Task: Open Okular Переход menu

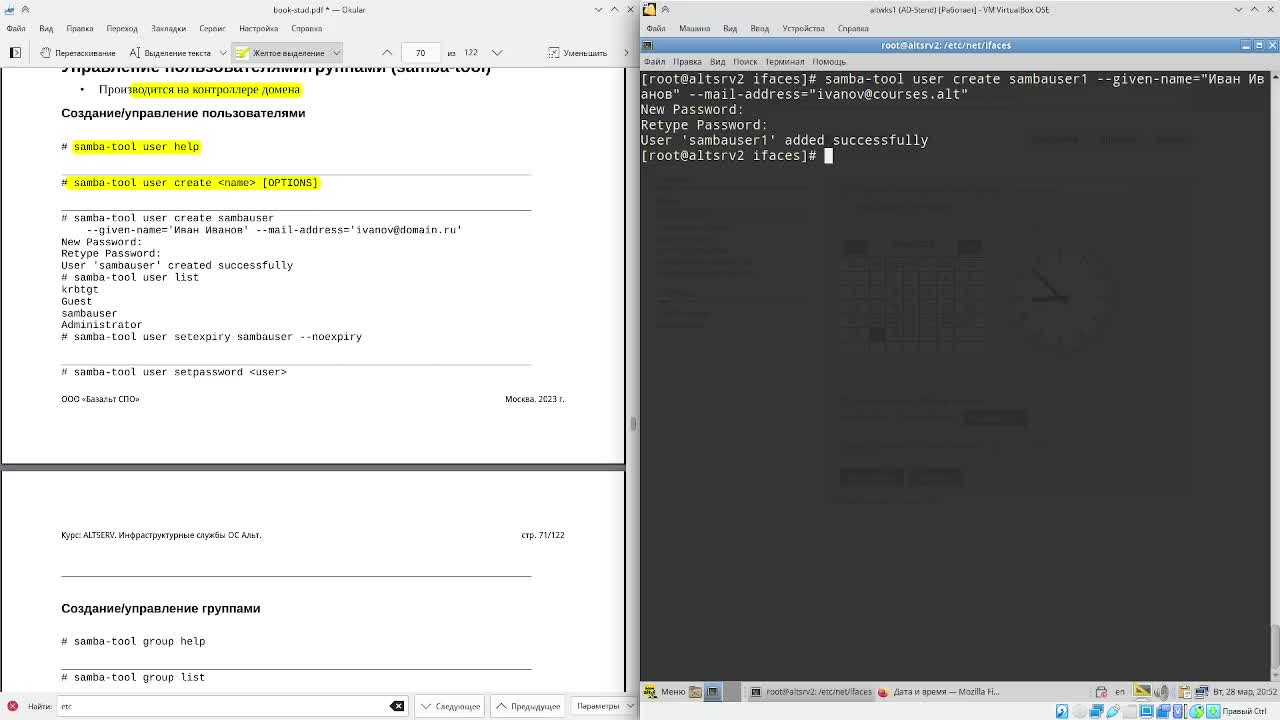Action: [122, 28]
